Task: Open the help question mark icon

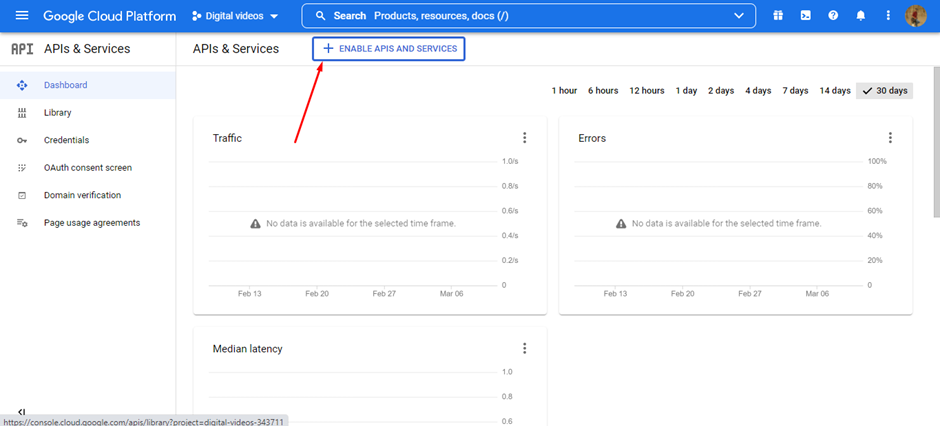Action: 833,16
